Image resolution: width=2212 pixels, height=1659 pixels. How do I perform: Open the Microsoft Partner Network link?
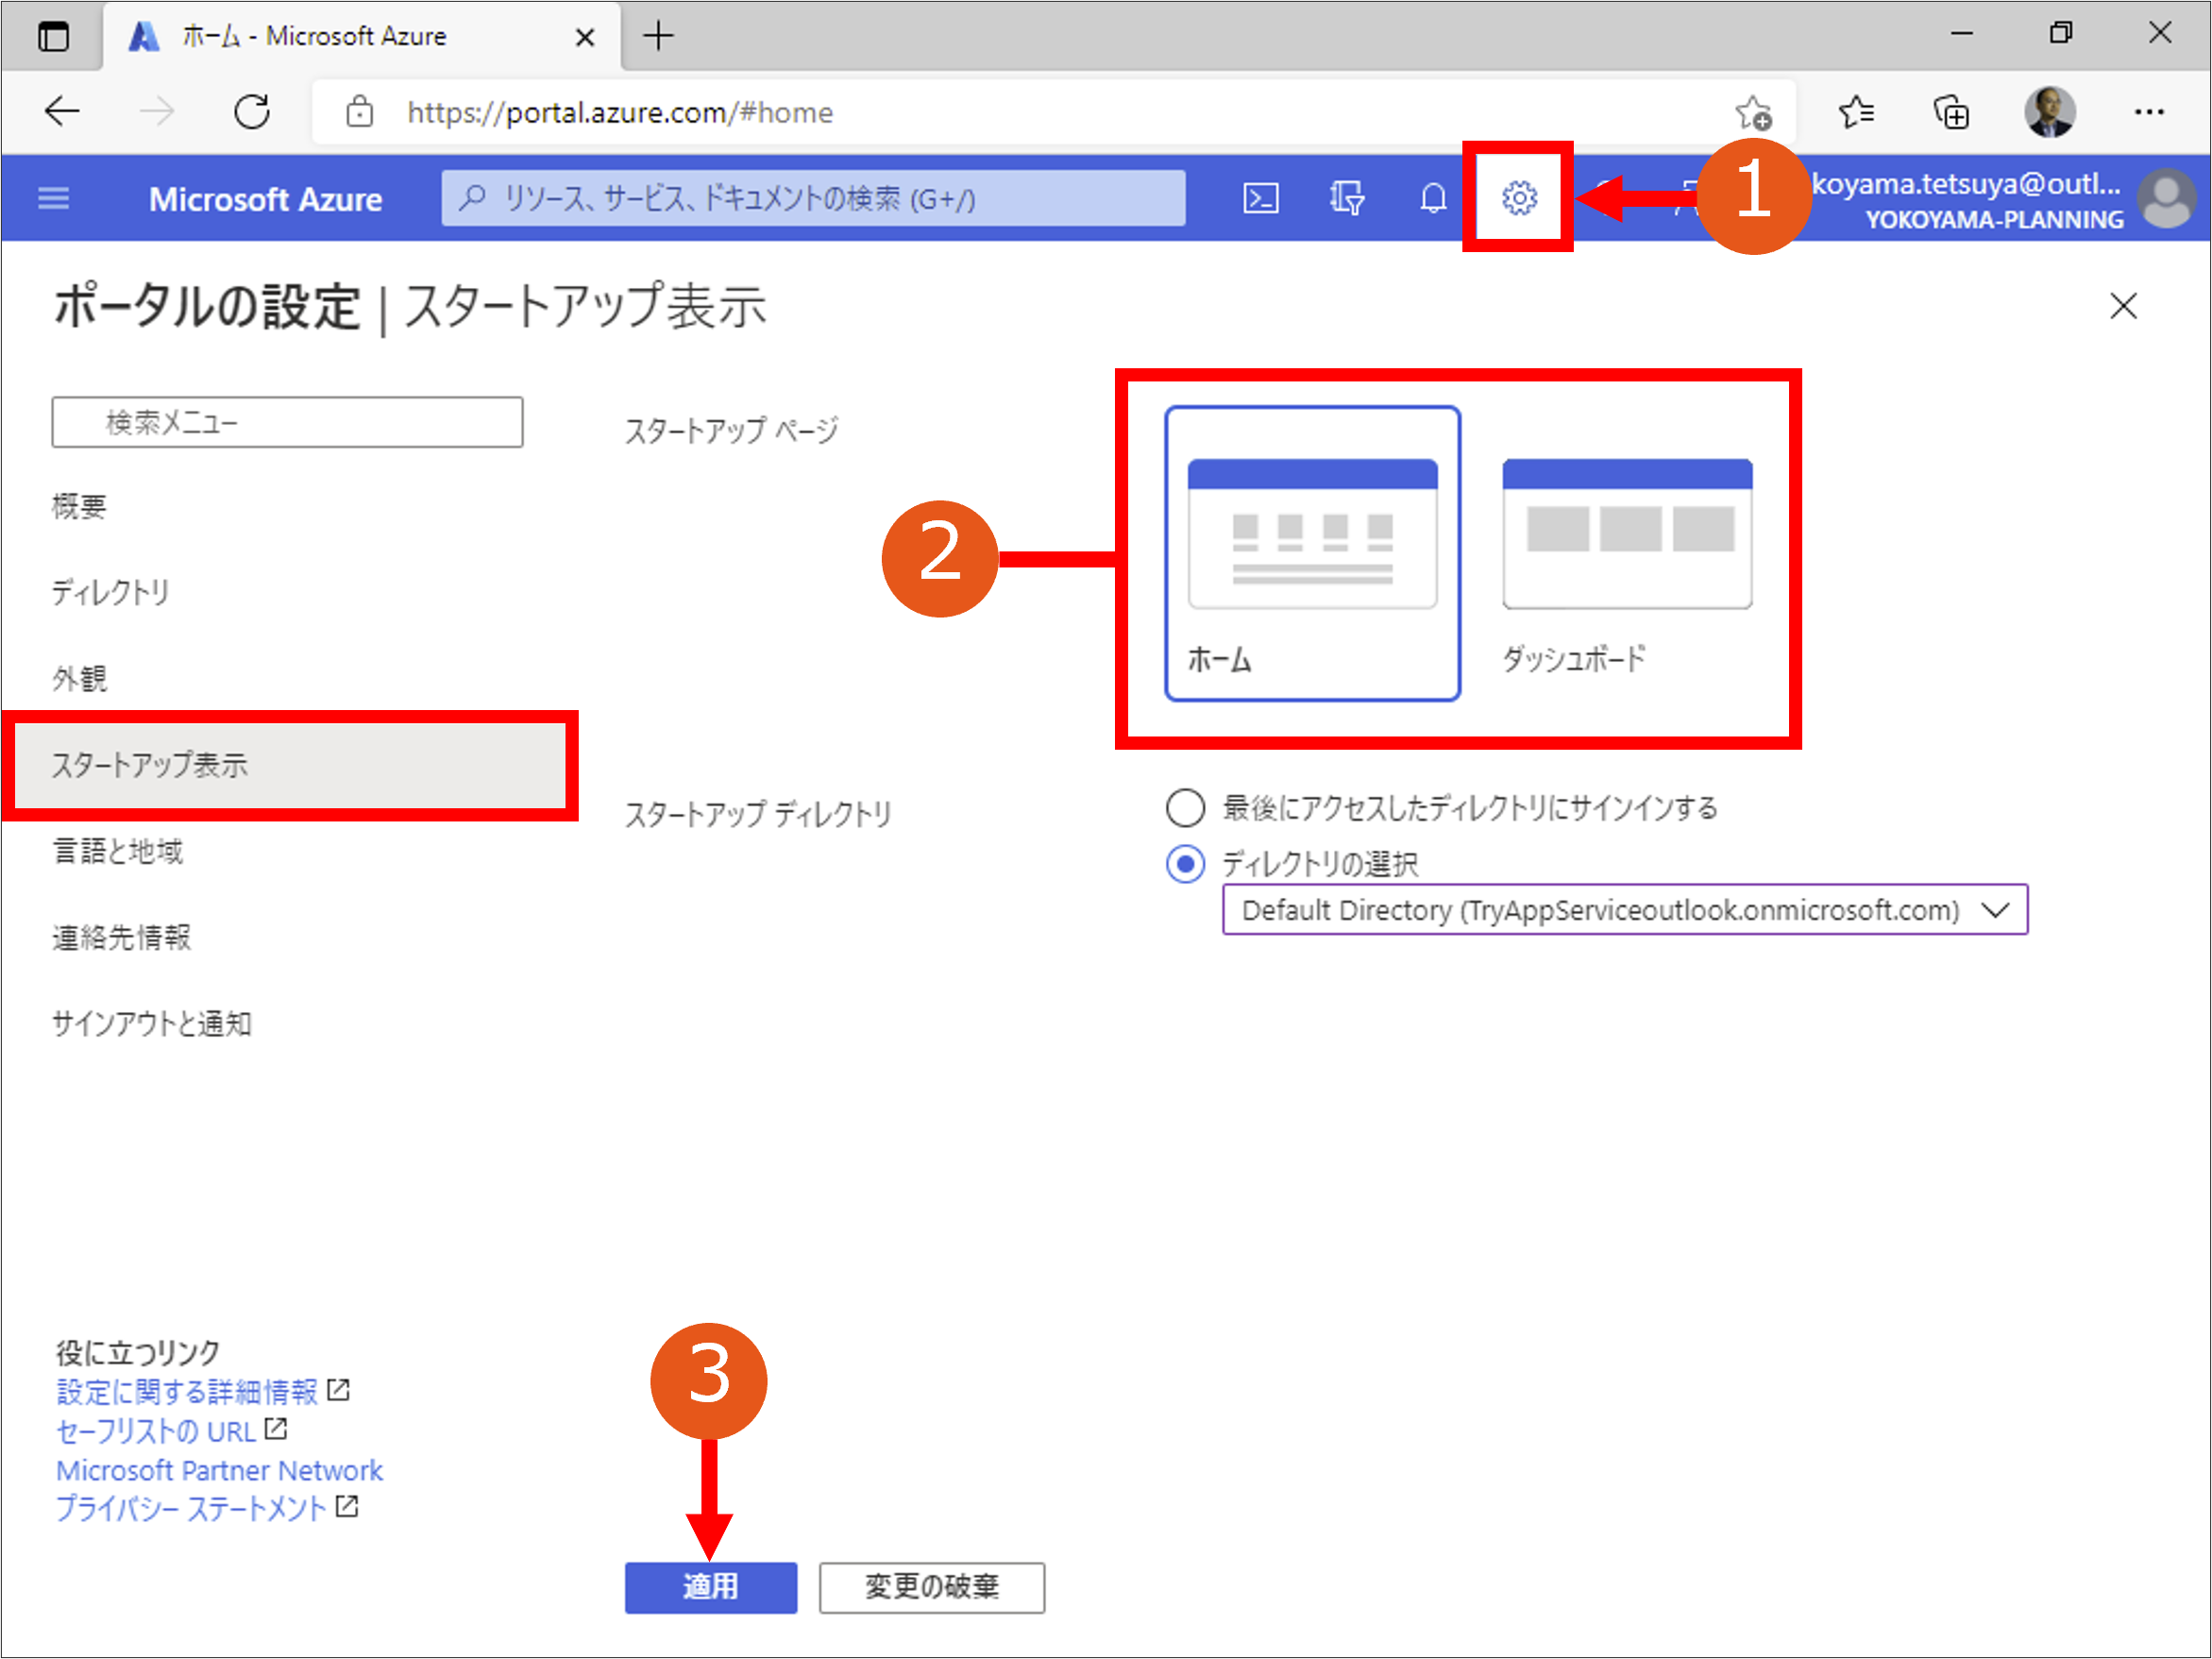pos(219,1469)
